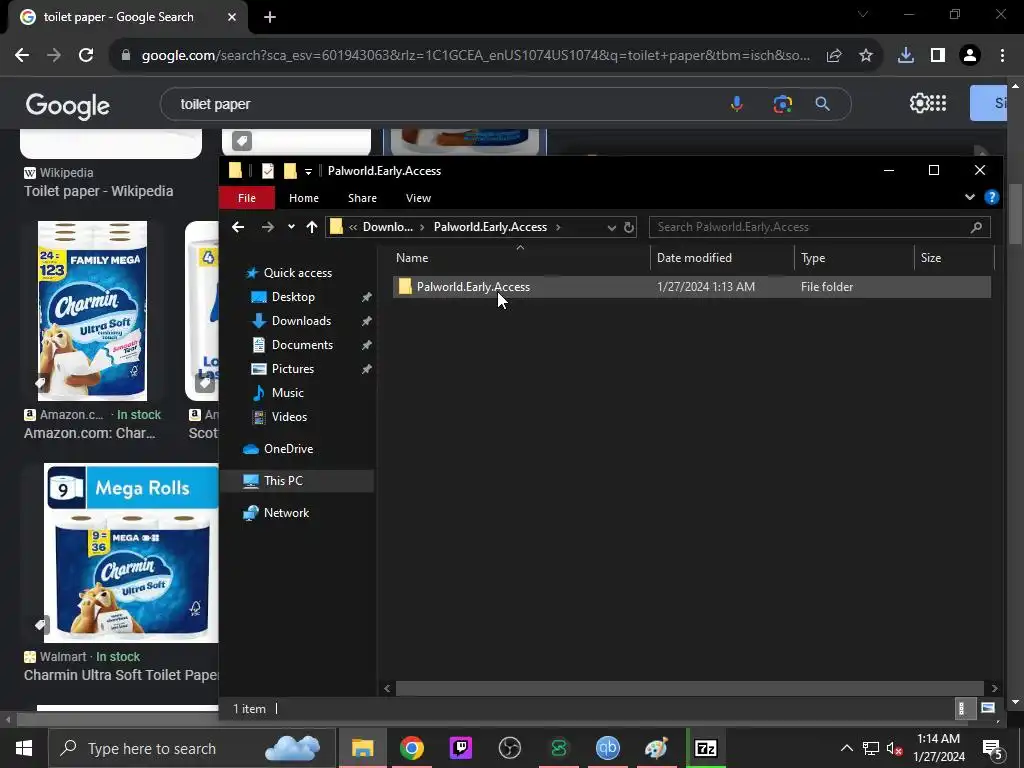1024x768 pixels.
Task: Open Google apps grid
Action: point(938,103)
